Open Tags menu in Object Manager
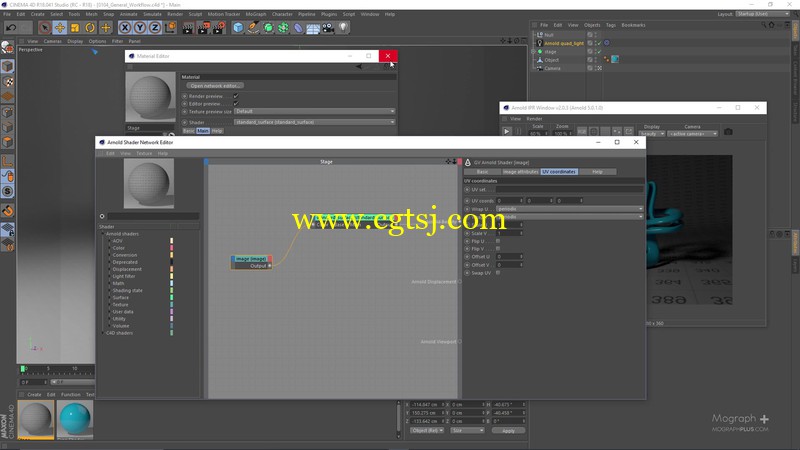The width and height of the screenshot is (800, 450). pos(611,25)
